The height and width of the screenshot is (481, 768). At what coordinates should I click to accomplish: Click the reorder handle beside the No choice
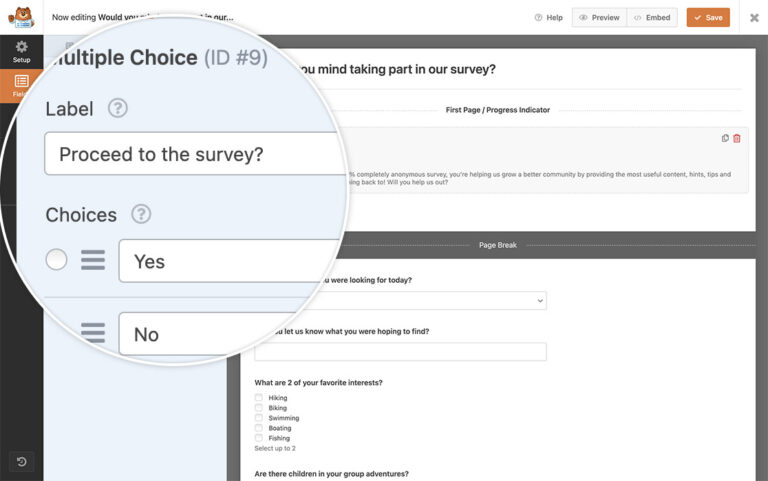pos(93,333)
